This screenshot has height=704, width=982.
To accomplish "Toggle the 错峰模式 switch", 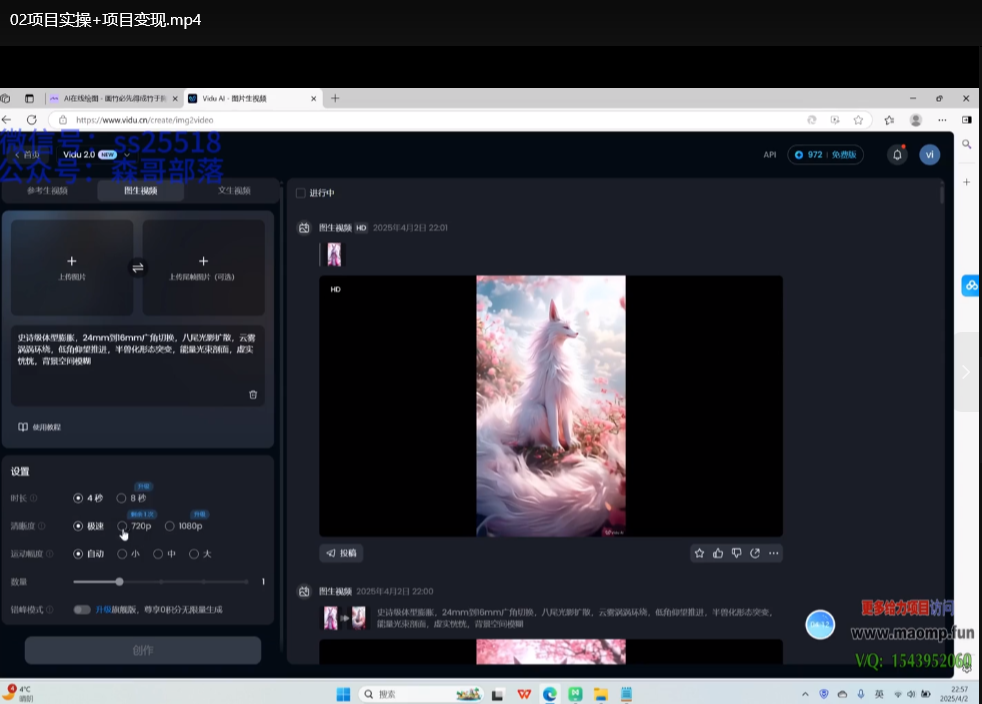I will (82, 609).
